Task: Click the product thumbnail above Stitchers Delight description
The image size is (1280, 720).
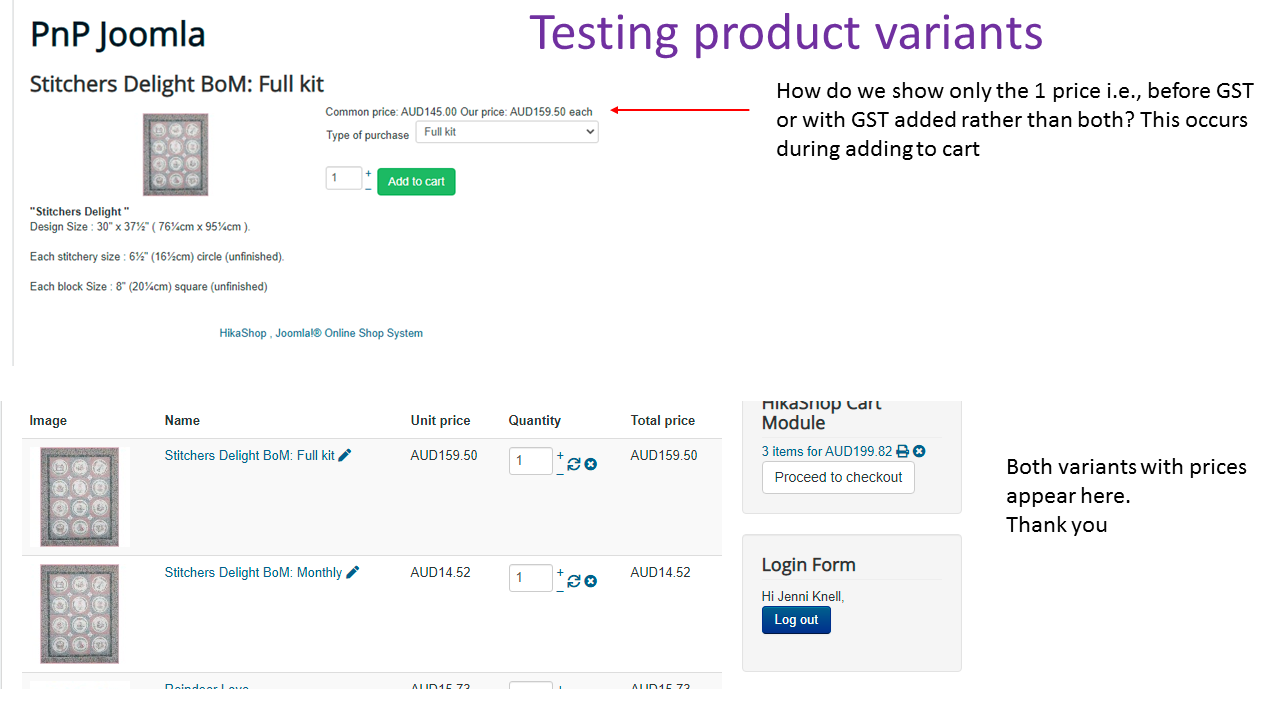Action: [175, 154]
